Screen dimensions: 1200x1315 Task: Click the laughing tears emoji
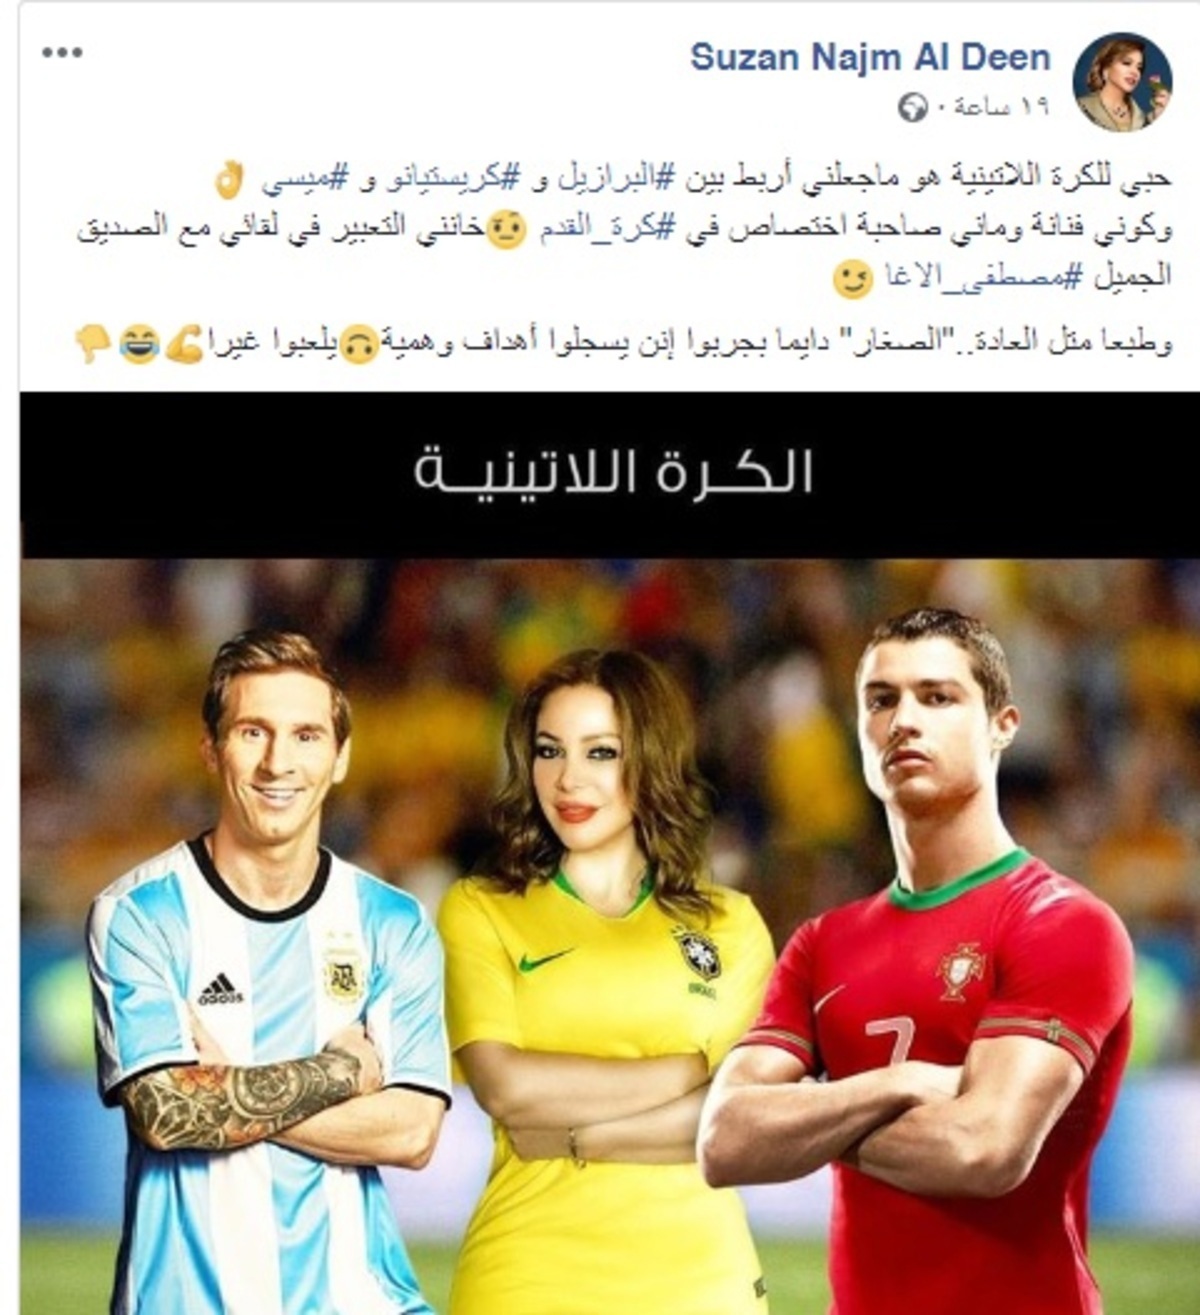click(x=138, y=345)
